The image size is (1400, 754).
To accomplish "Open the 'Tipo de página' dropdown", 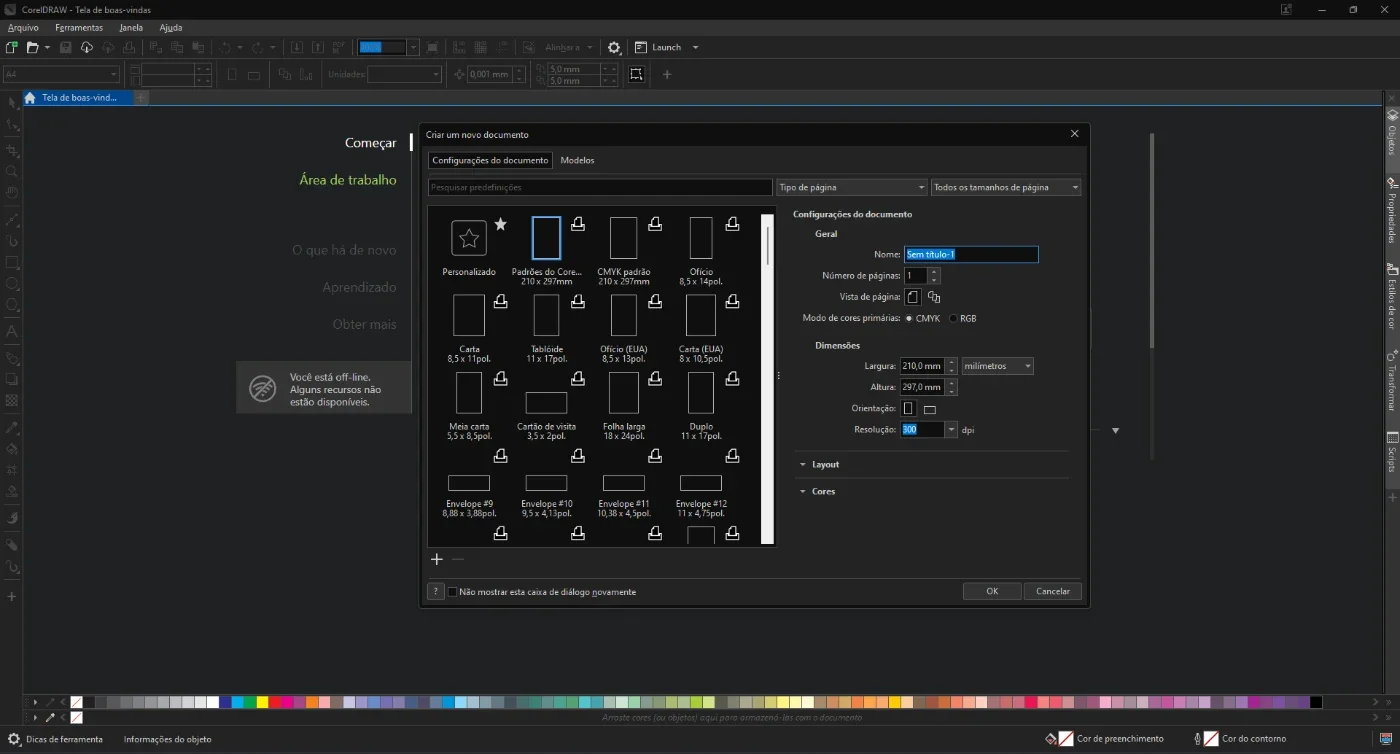I will point(852,187).
